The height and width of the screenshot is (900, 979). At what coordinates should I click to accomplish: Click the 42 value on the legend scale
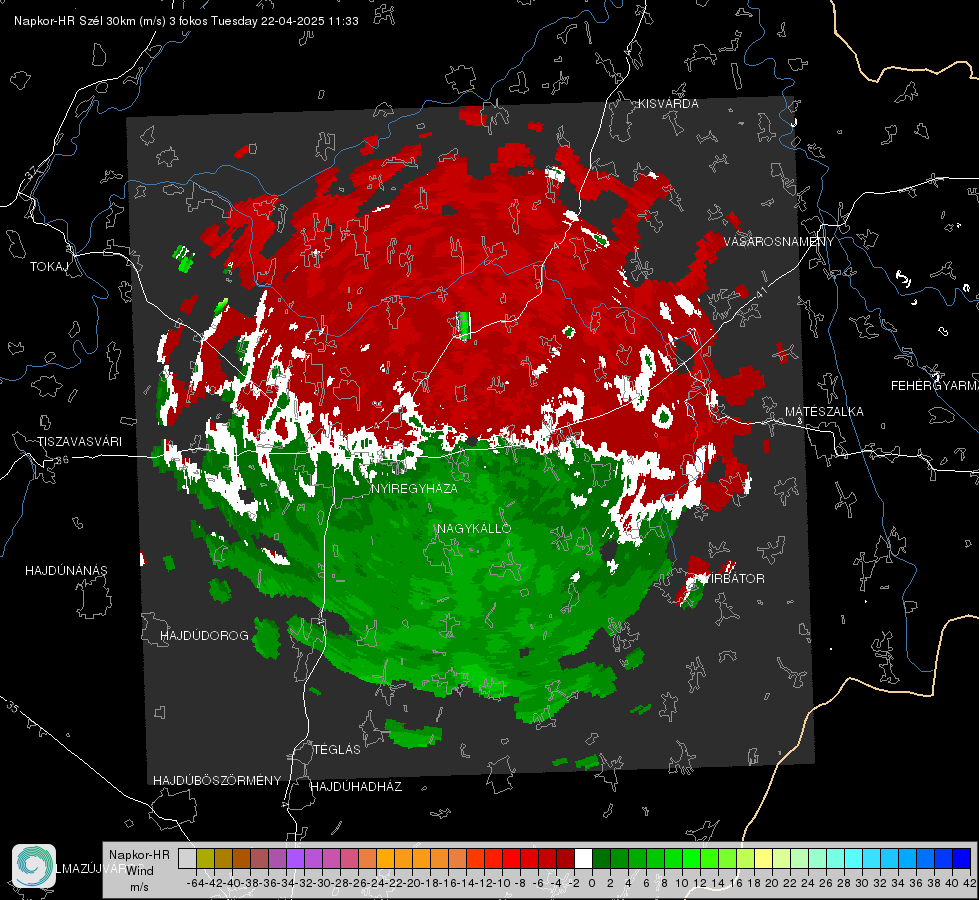coord(970,883)
